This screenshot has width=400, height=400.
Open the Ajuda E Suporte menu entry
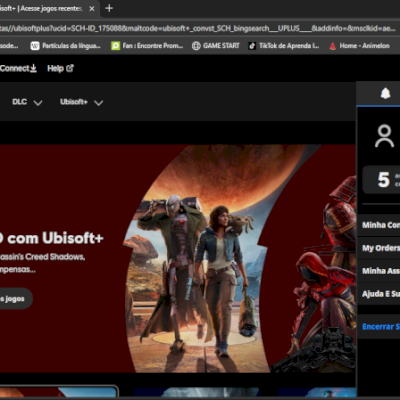click(379, 294)
